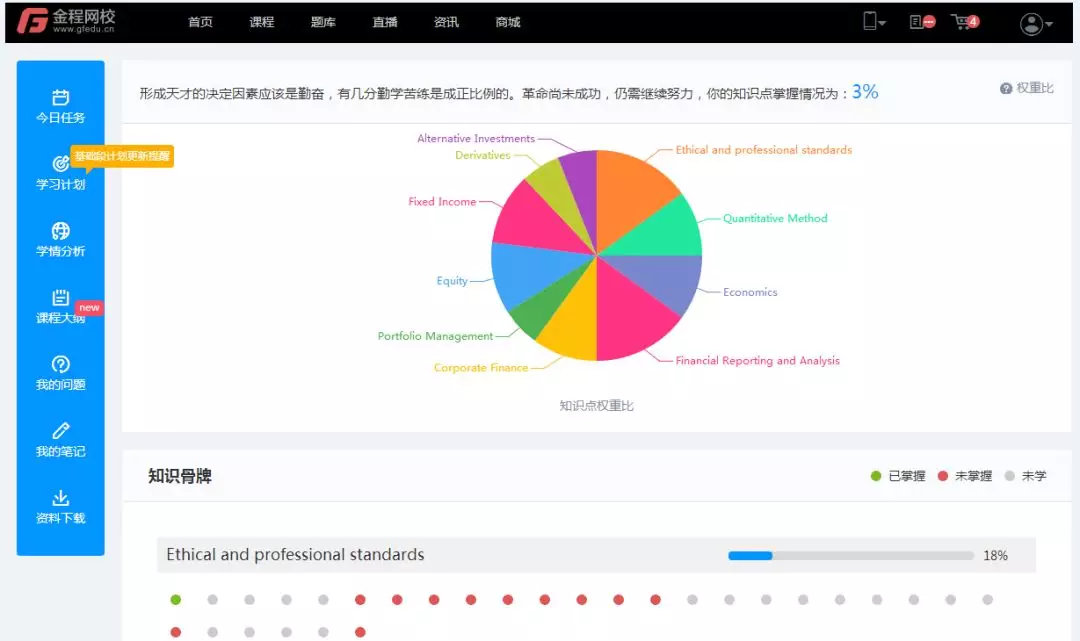Open 题库 in top navigation
Screen dimensions: 1080x641
(x=323, y=22)
